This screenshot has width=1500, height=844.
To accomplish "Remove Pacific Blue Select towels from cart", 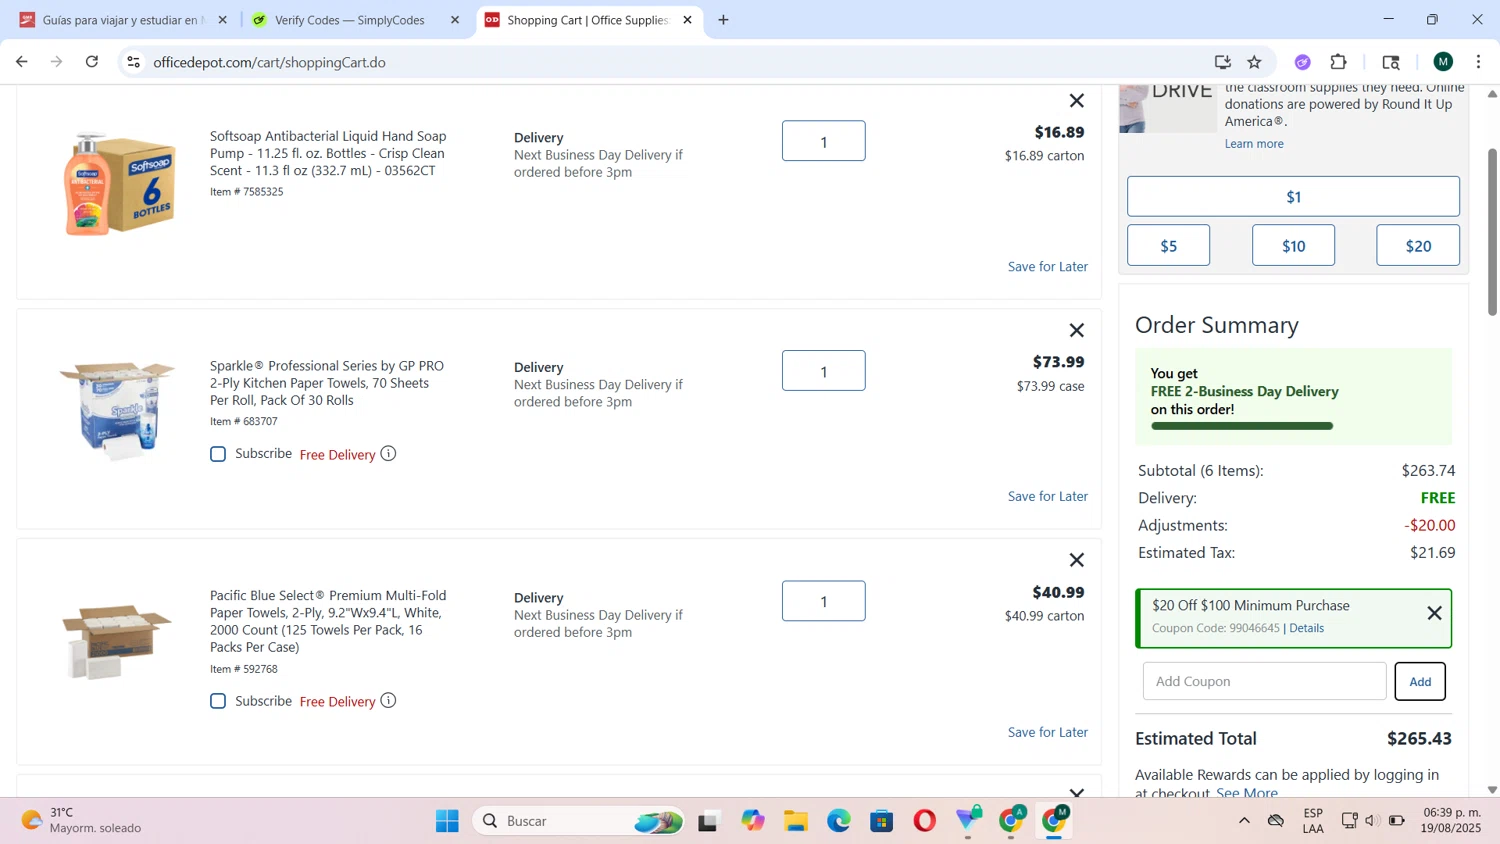I will tap(1076, 560).
